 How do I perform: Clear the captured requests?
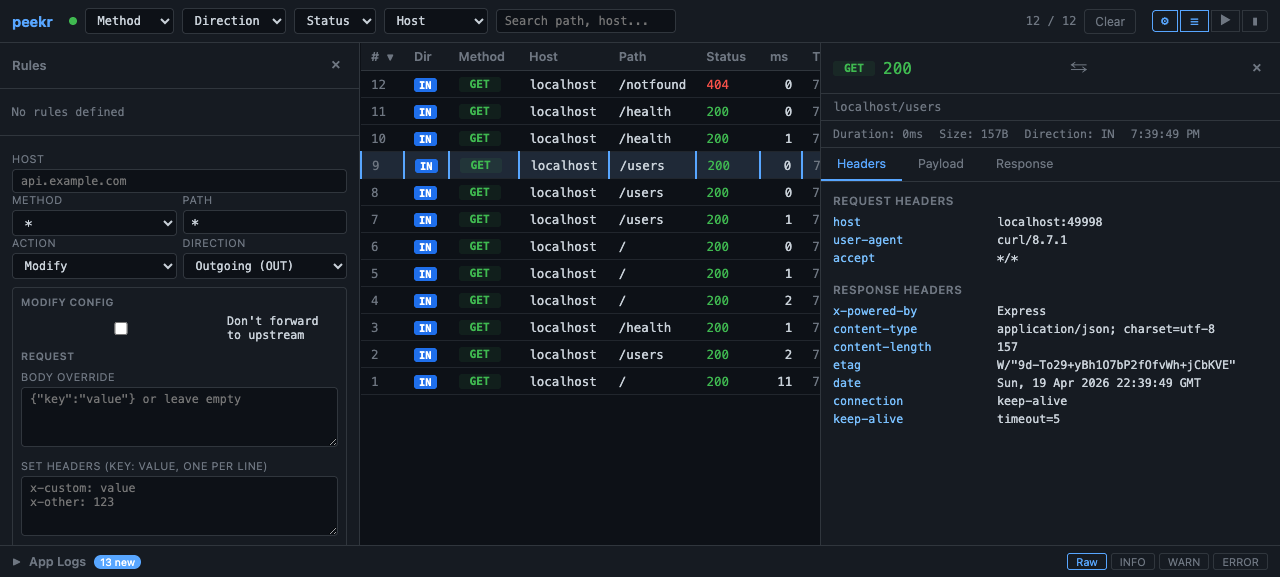pyautogui.click(x=1110, y=21)
